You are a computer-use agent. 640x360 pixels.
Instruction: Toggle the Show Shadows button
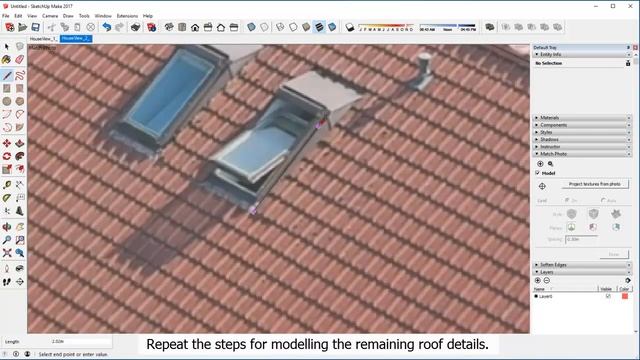[x=350, y=27]
